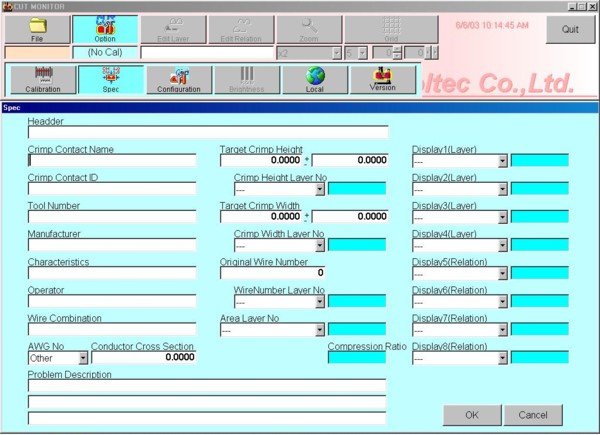Confirm the spec with OK
The height and width of the screenshot is (435, 600).
point(472,415)
